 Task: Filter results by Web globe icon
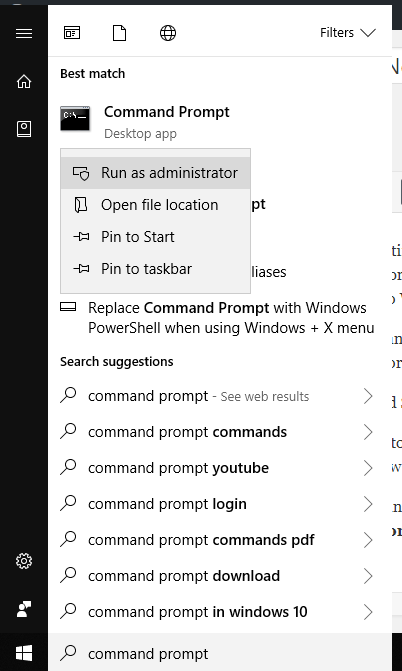168,33
